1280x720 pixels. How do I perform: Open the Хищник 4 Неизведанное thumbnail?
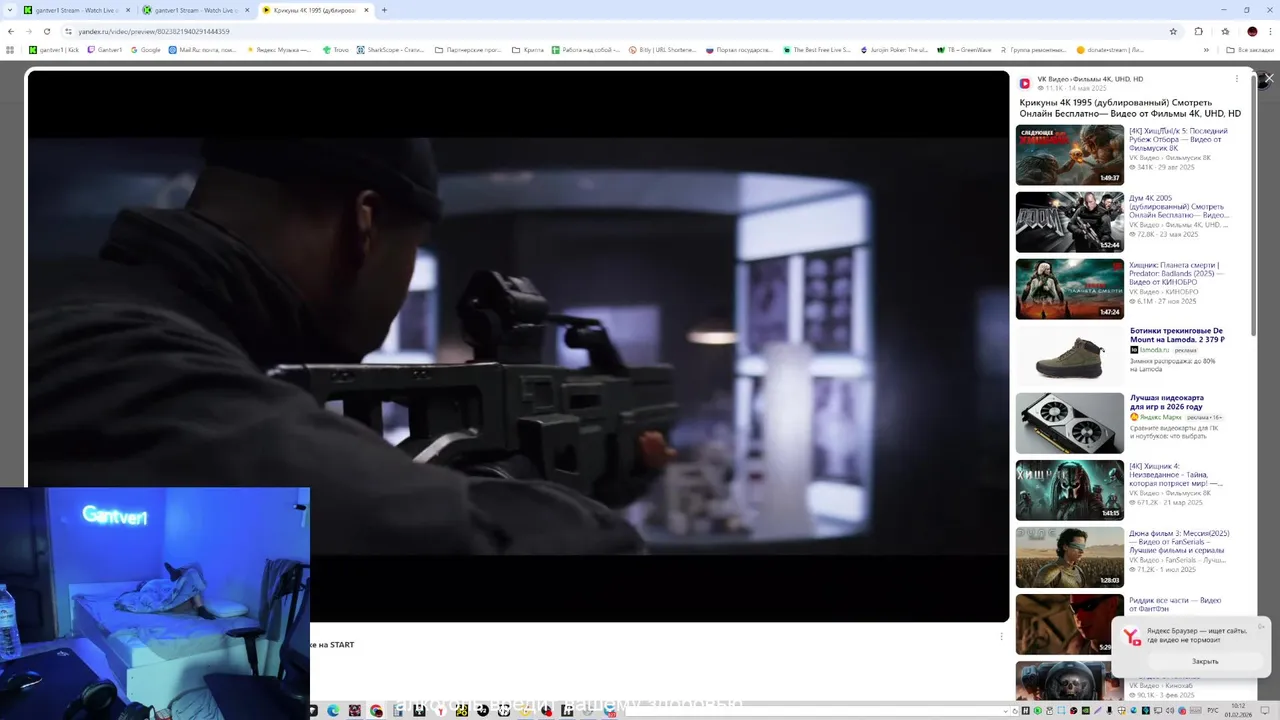point(1070,490)
